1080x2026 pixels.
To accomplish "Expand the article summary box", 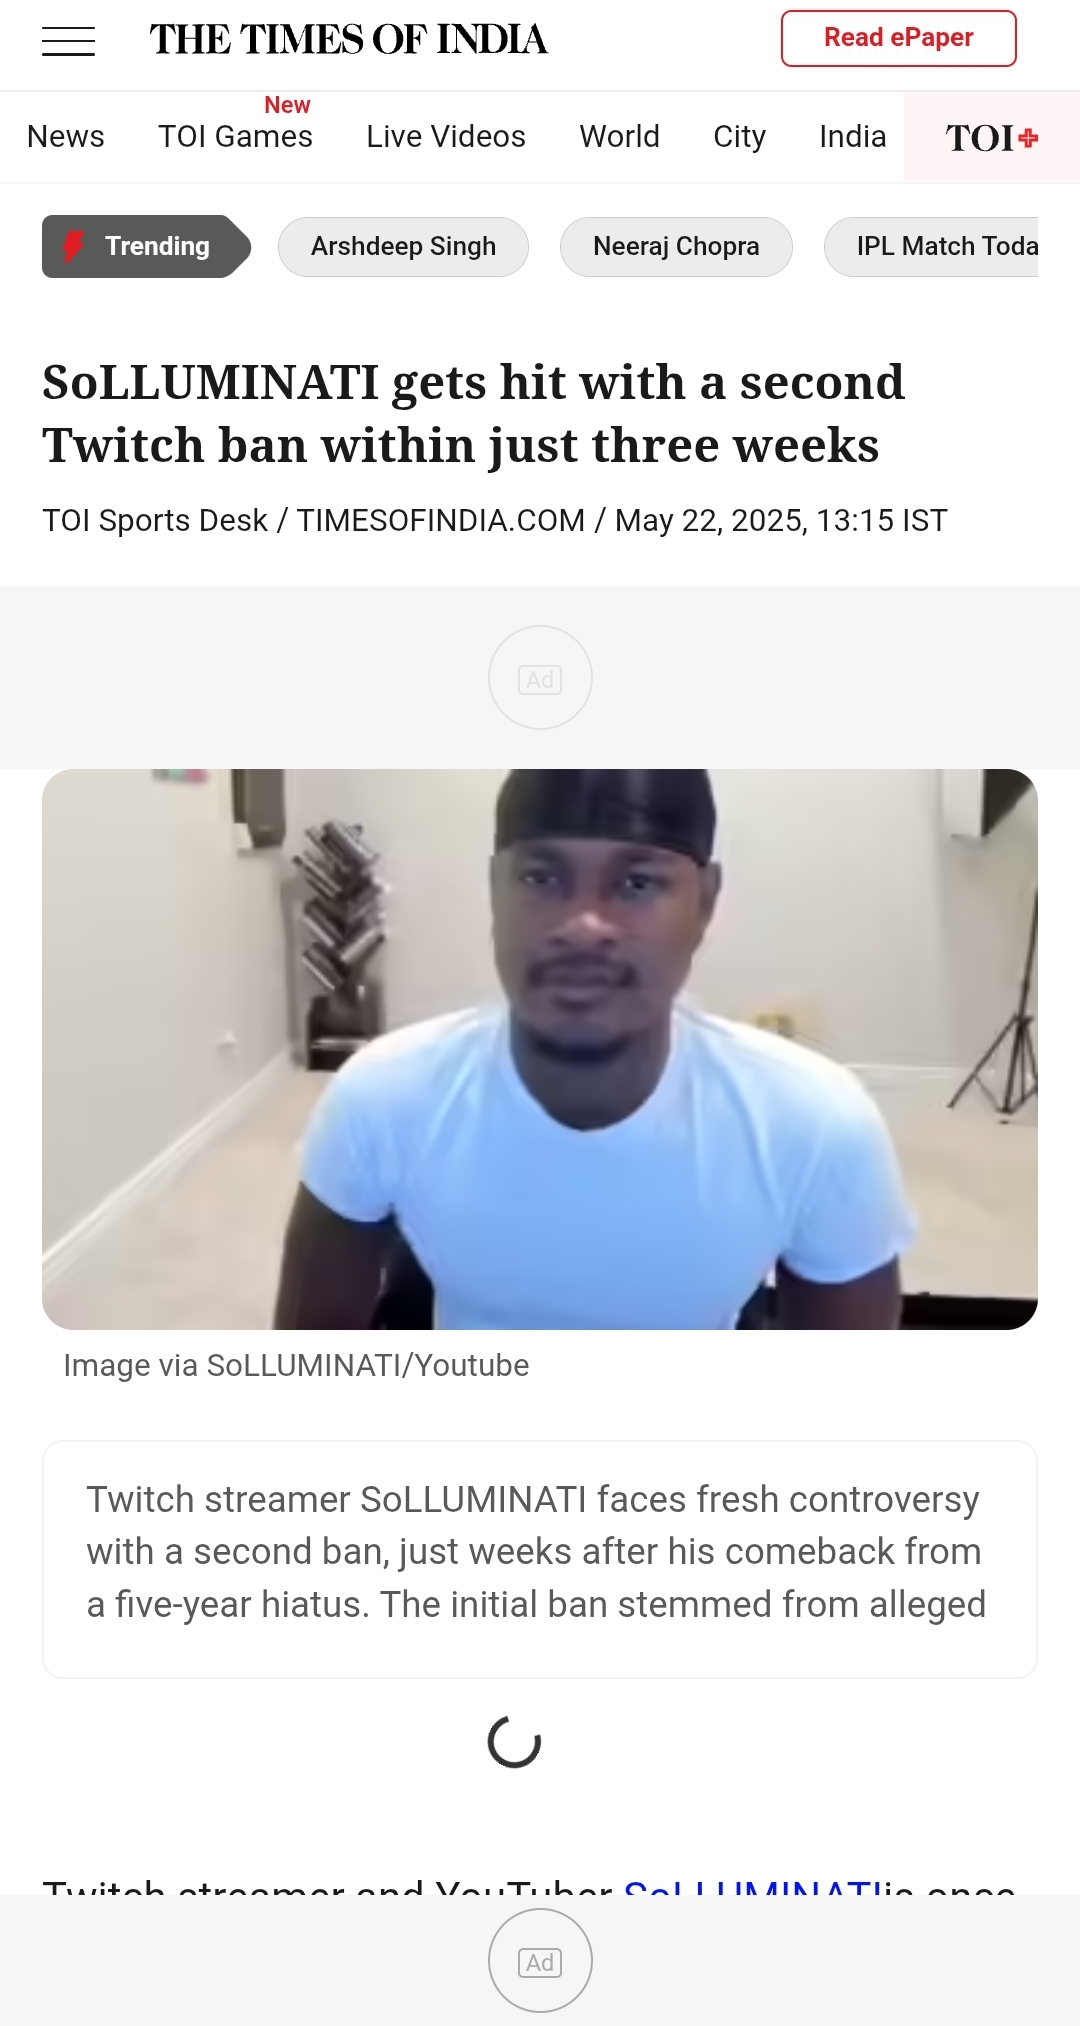I will coord(540,1559).
